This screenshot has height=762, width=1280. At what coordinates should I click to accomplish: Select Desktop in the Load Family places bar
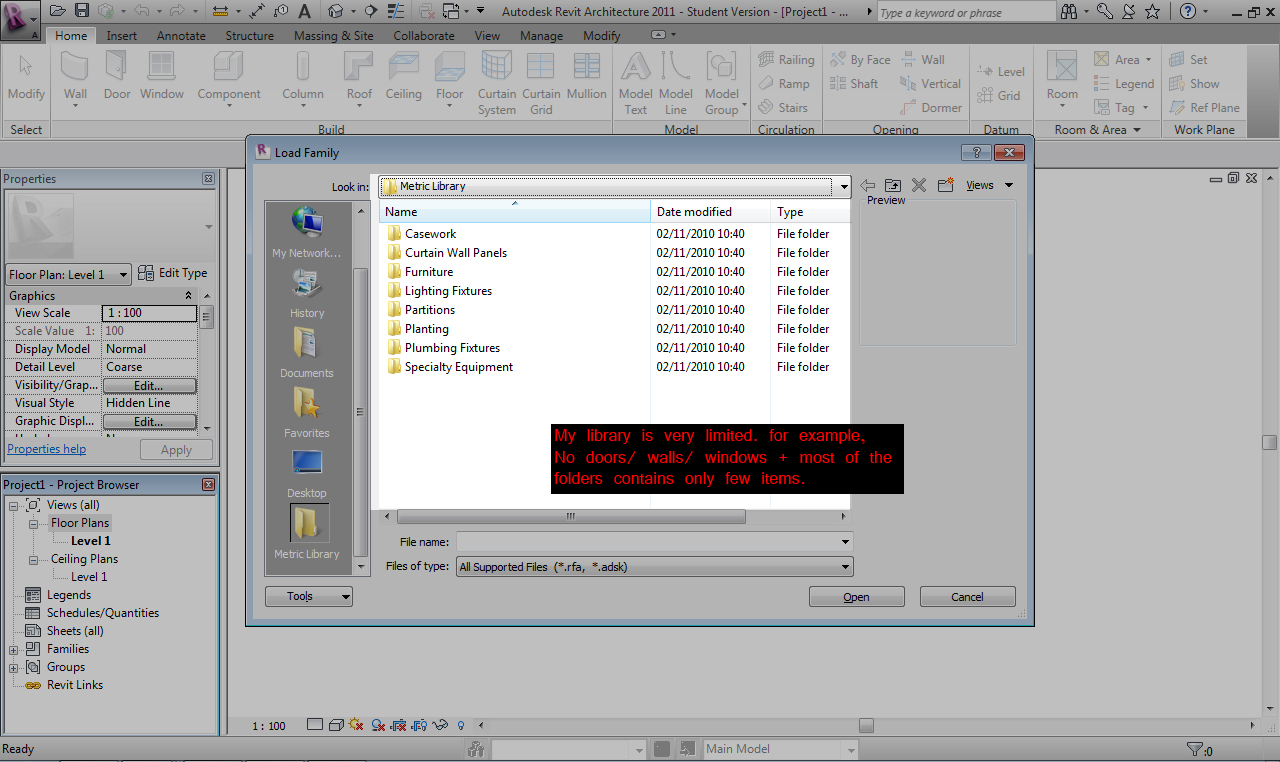coord(307,472)
